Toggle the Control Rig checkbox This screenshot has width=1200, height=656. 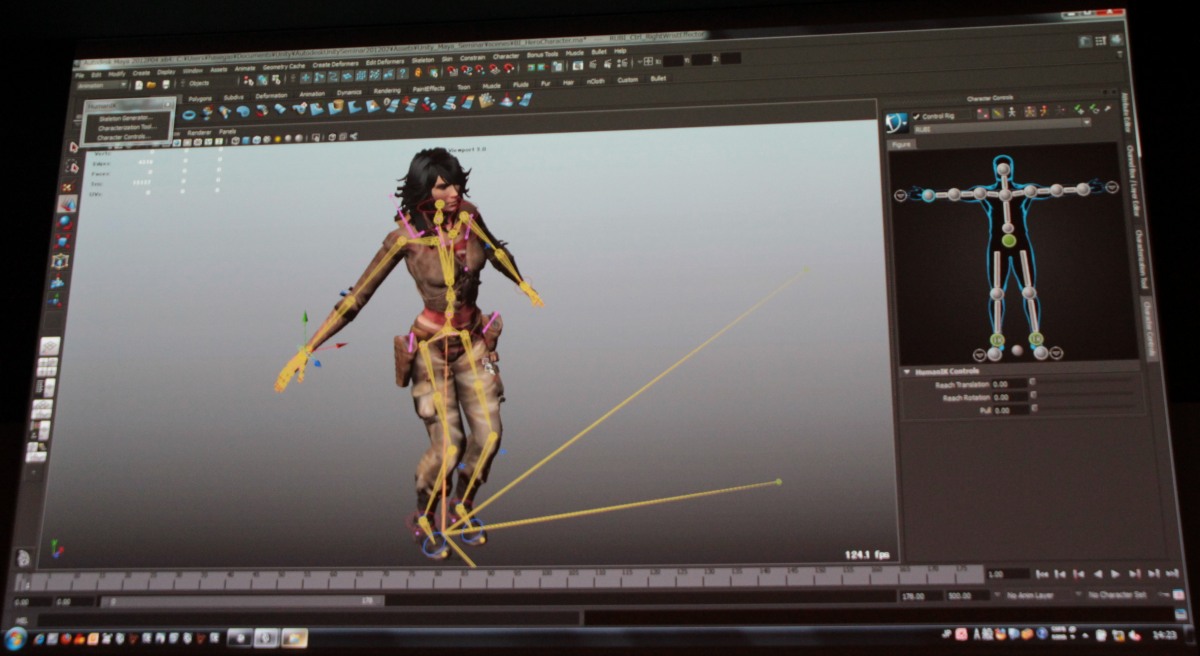pyautogui.click(x=917, y=116)
